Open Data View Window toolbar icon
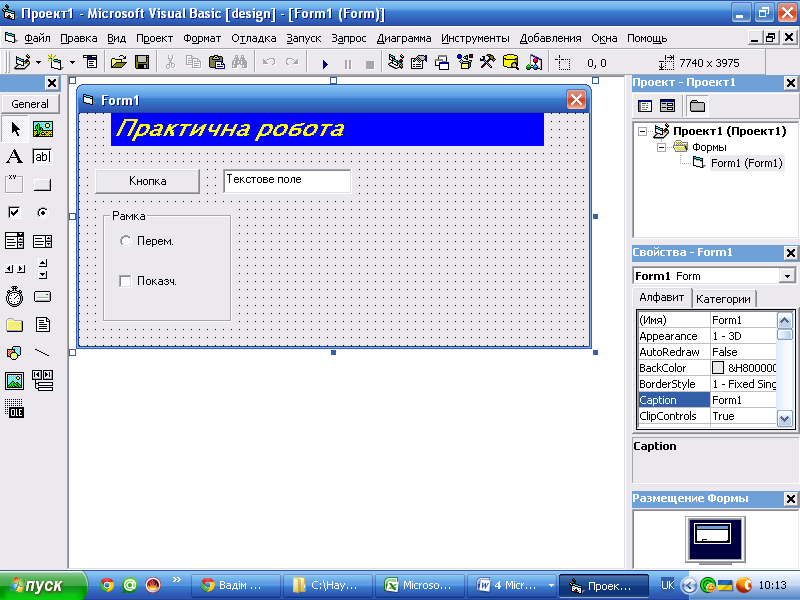 click(510, 63)
